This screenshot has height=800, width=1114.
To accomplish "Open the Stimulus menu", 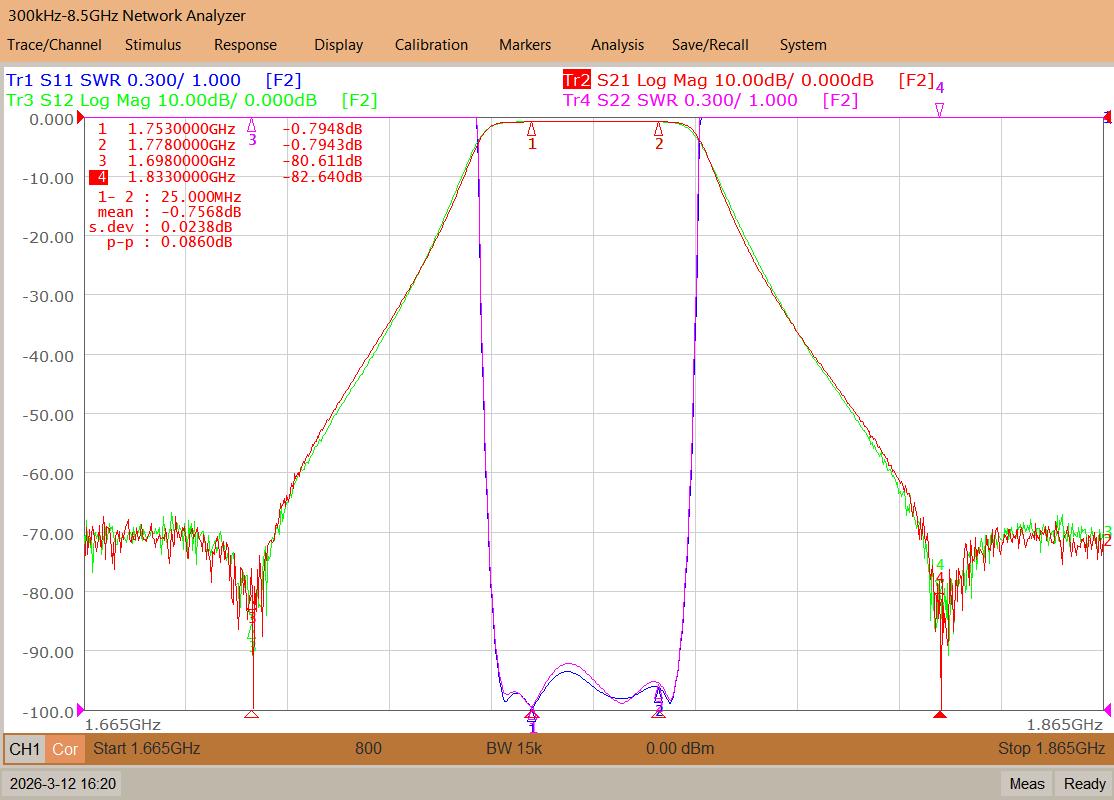I will tap(153, 45).
